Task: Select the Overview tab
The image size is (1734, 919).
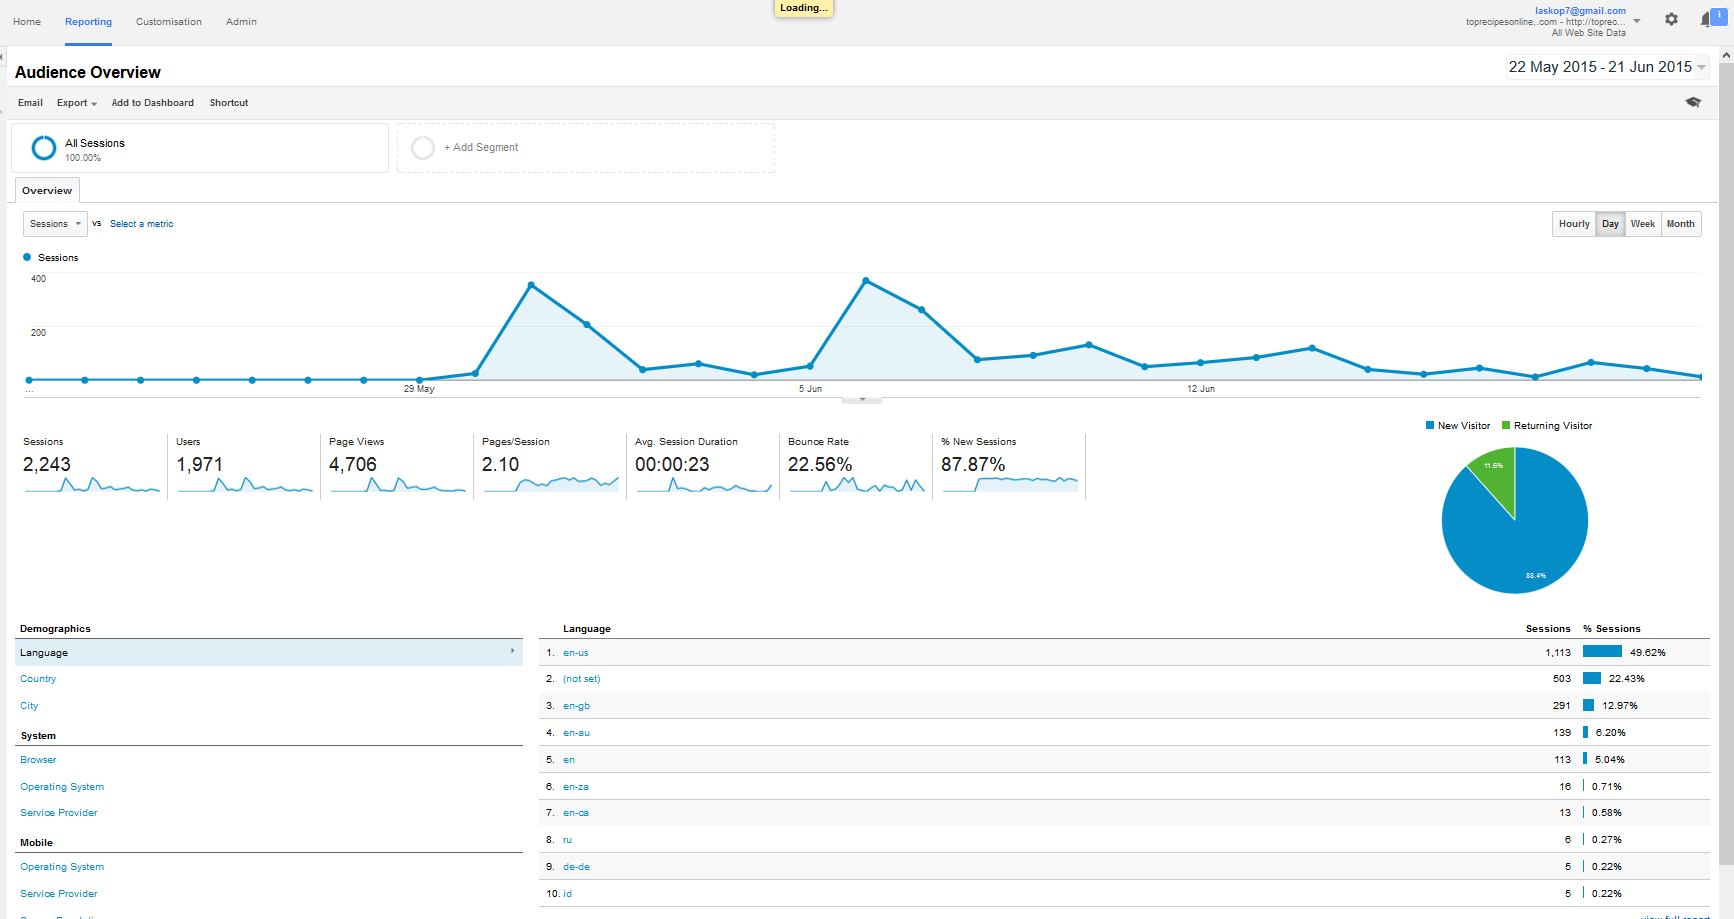Action: (x=47, y=191)
